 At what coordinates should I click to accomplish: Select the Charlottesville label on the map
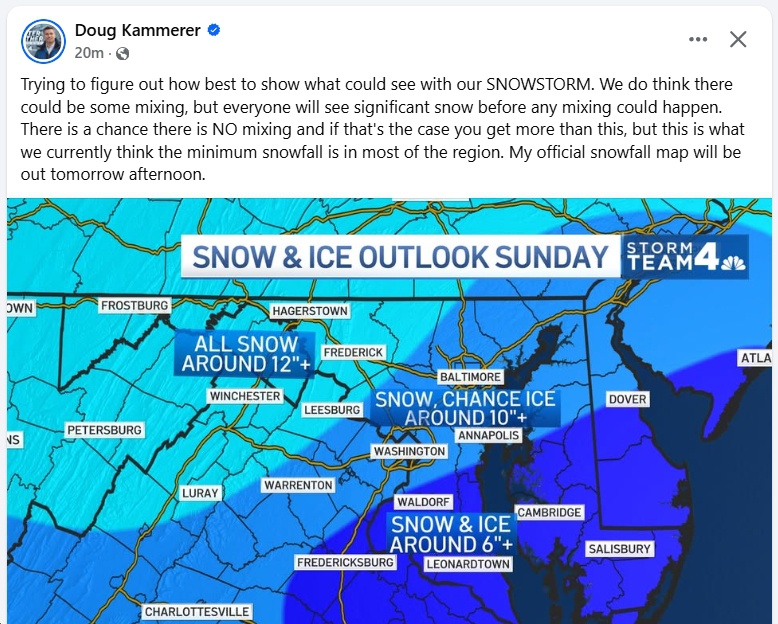pyautogui.click(x=197, y=611)
